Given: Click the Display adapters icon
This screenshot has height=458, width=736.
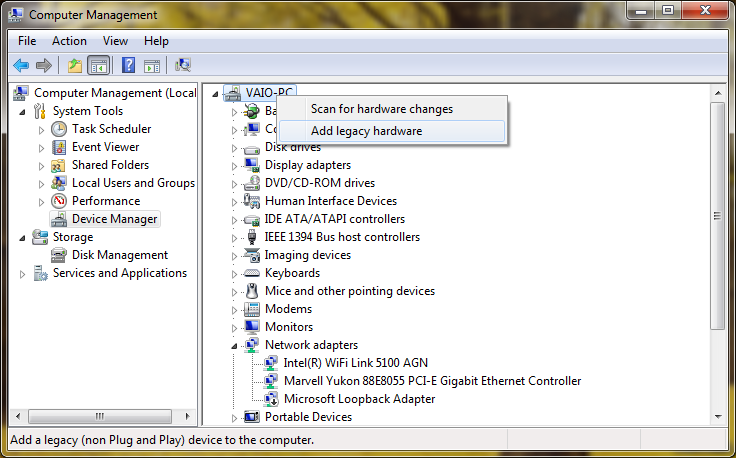Looking at the screenshot, I should point(252,165).
